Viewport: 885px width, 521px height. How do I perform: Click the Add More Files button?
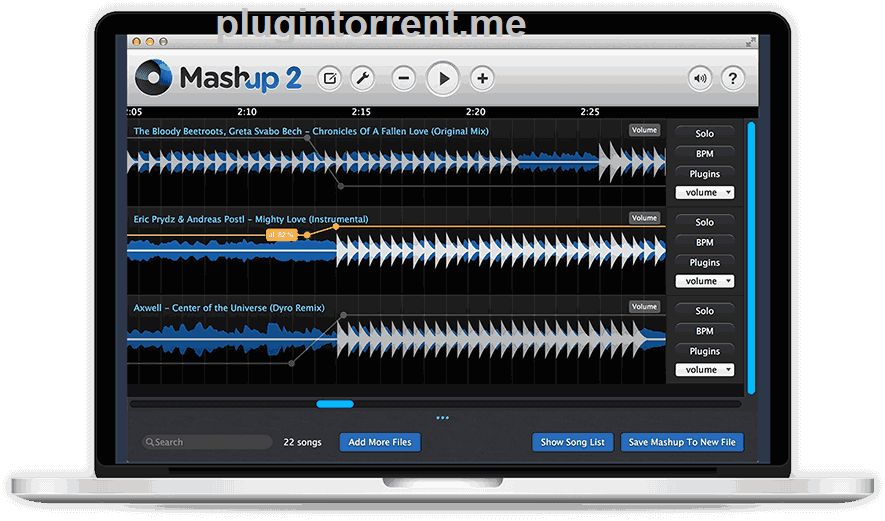pyautogui.click(x=380, y=442)
